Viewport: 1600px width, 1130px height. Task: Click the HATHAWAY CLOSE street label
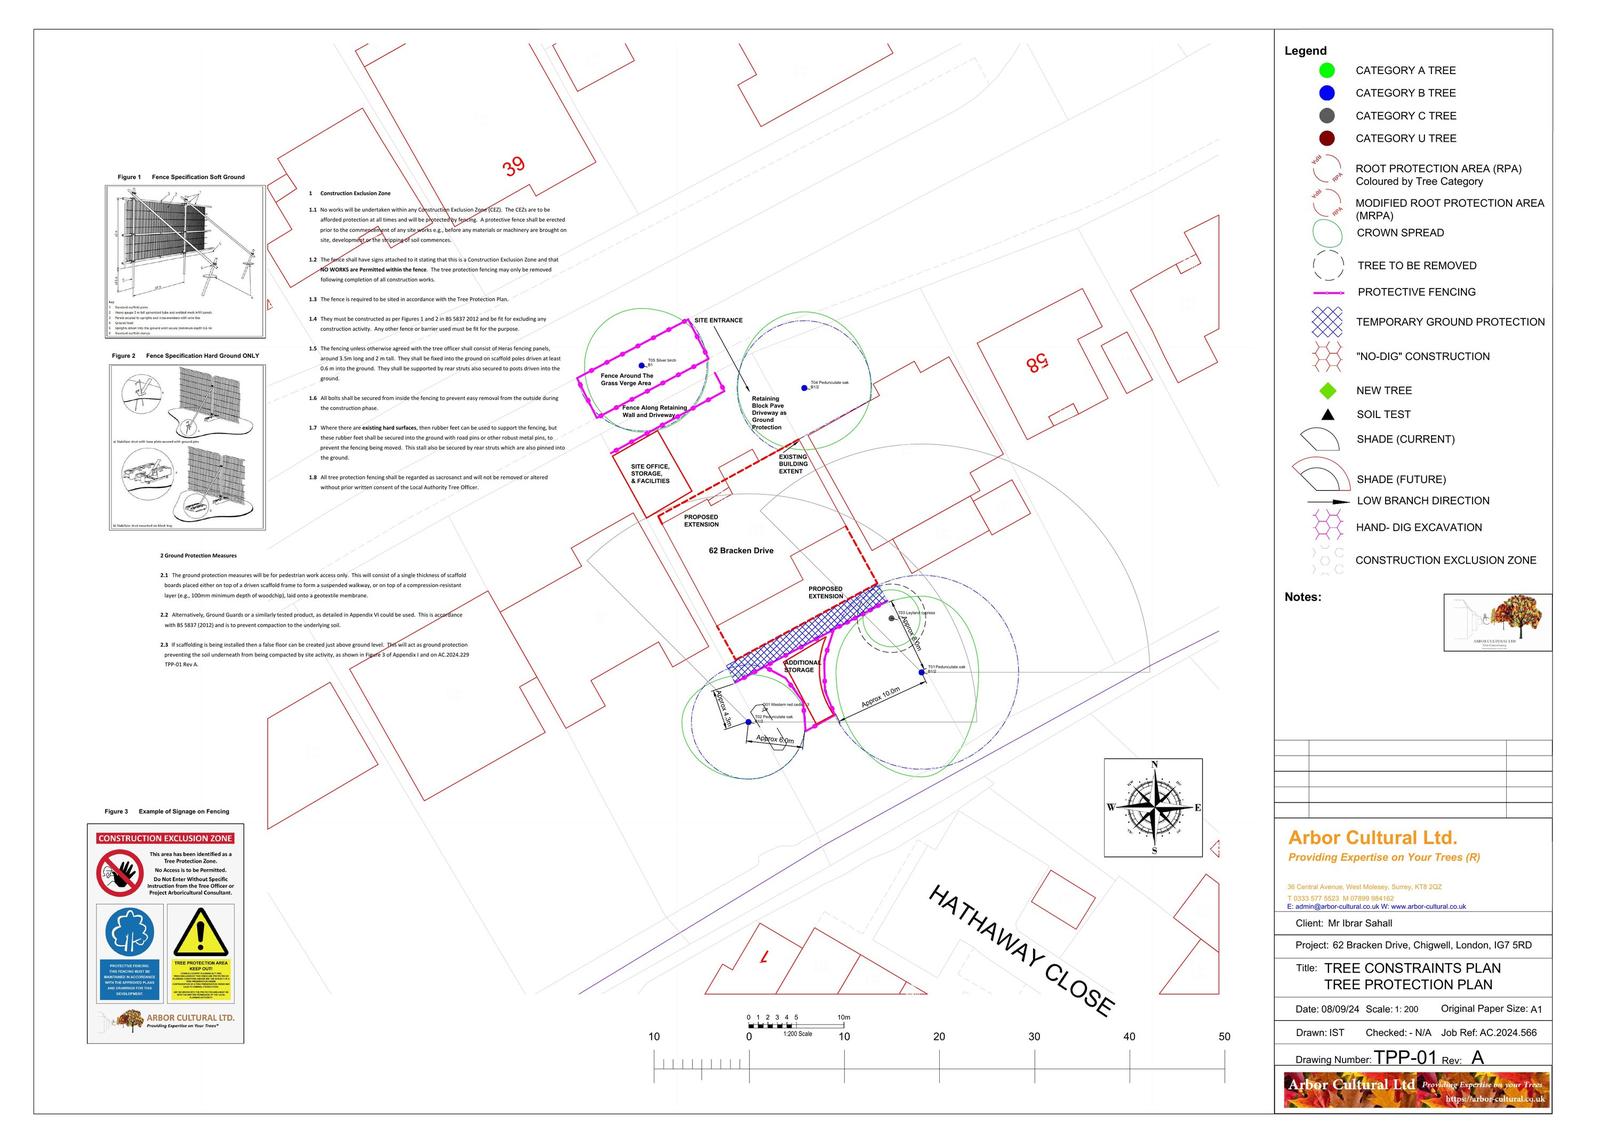[1020, 950]
